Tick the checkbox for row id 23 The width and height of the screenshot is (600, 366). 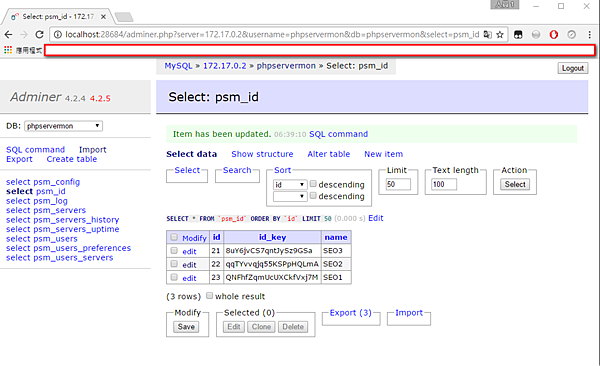[x=174, y=277]
